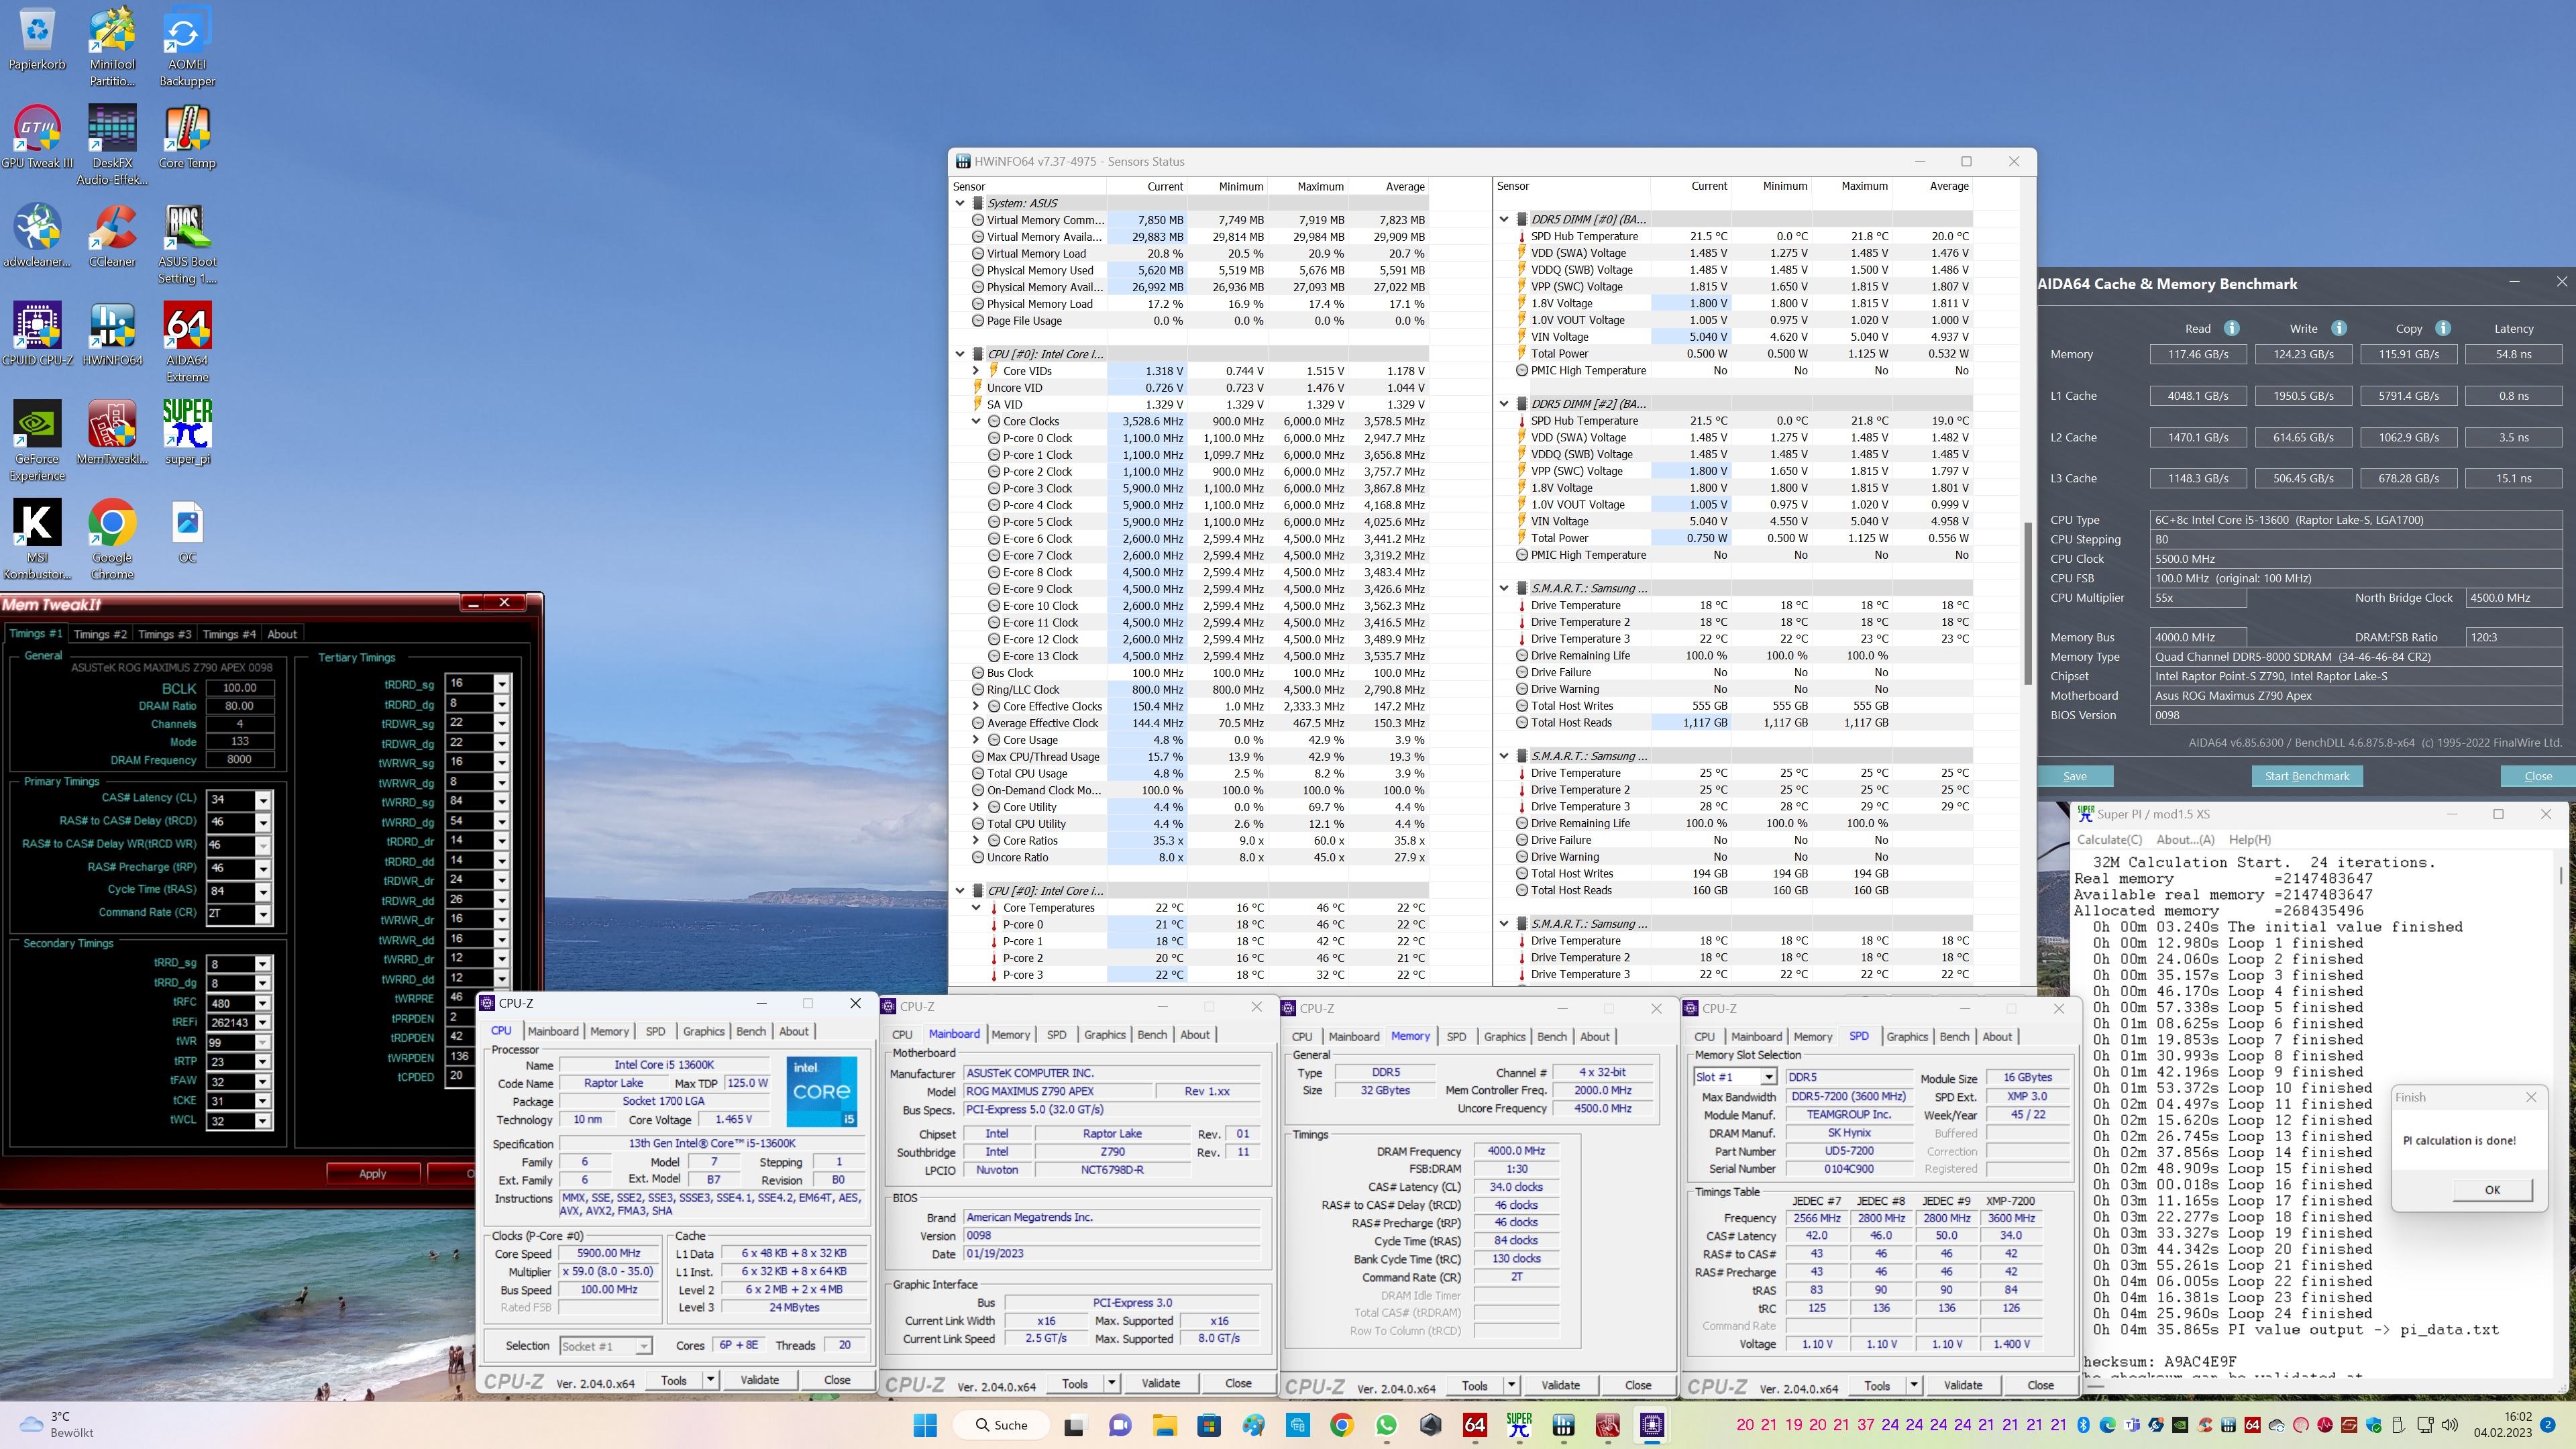Viewport: 2576px width, 1449px height.
Task: Open Slot #1 dropdown in CPU-Z SPD
Action: coord(1768,1077)
